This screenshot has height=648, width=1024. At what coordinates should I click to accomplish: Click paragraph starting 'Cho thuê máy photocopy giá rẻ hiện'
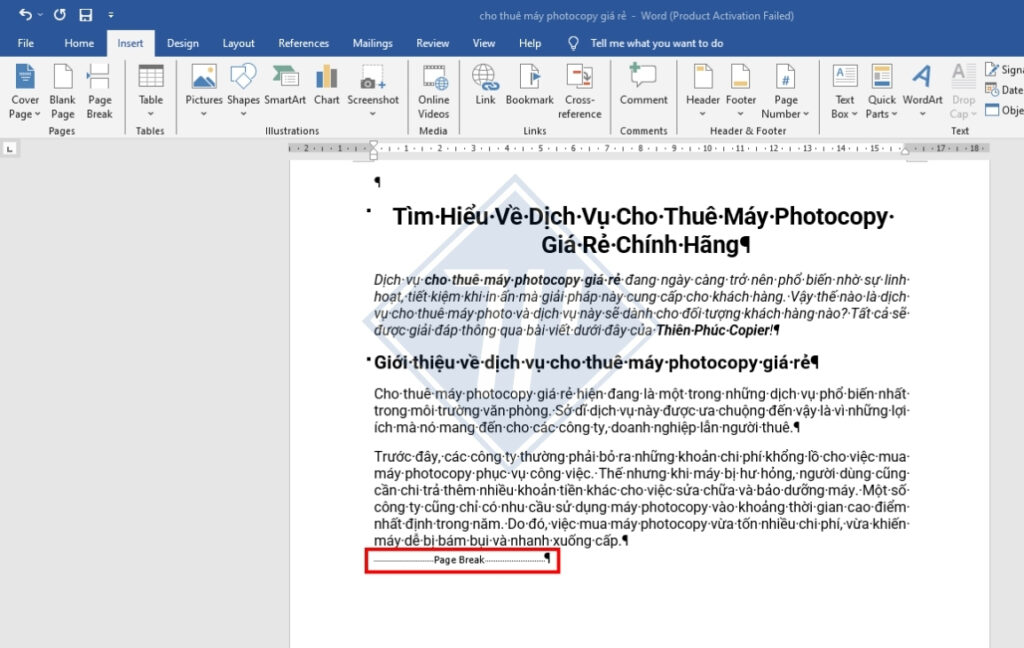pos(641,410)
